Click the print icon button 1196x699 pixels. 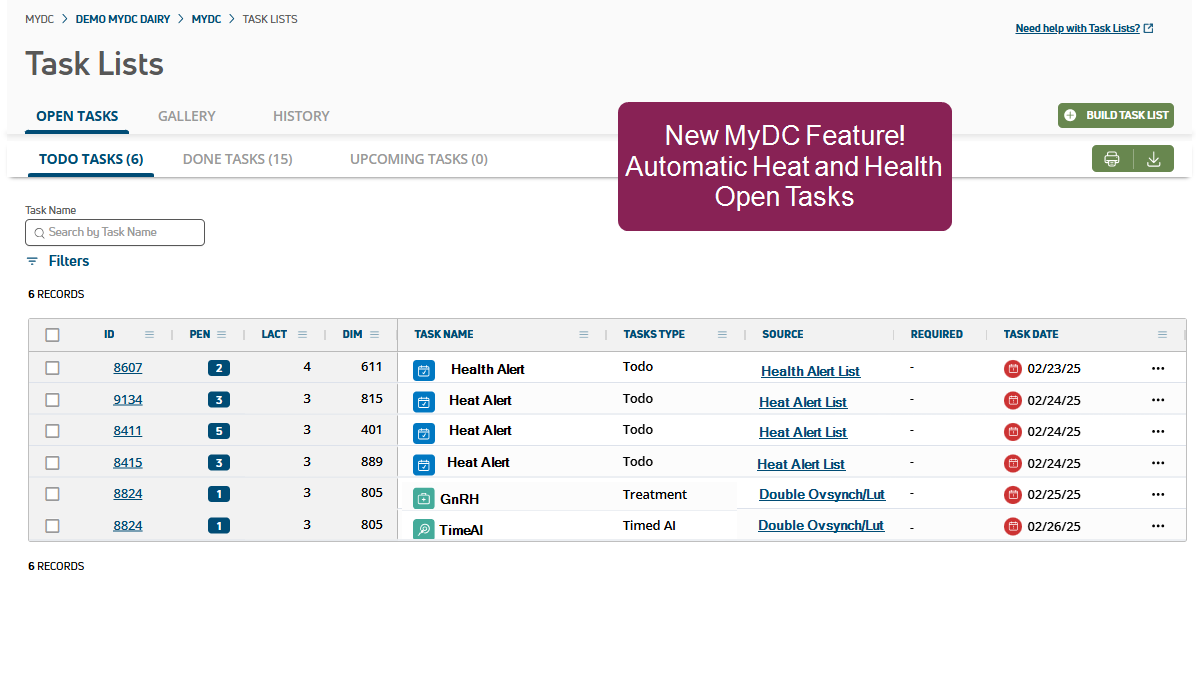(x=1111, y=159)
